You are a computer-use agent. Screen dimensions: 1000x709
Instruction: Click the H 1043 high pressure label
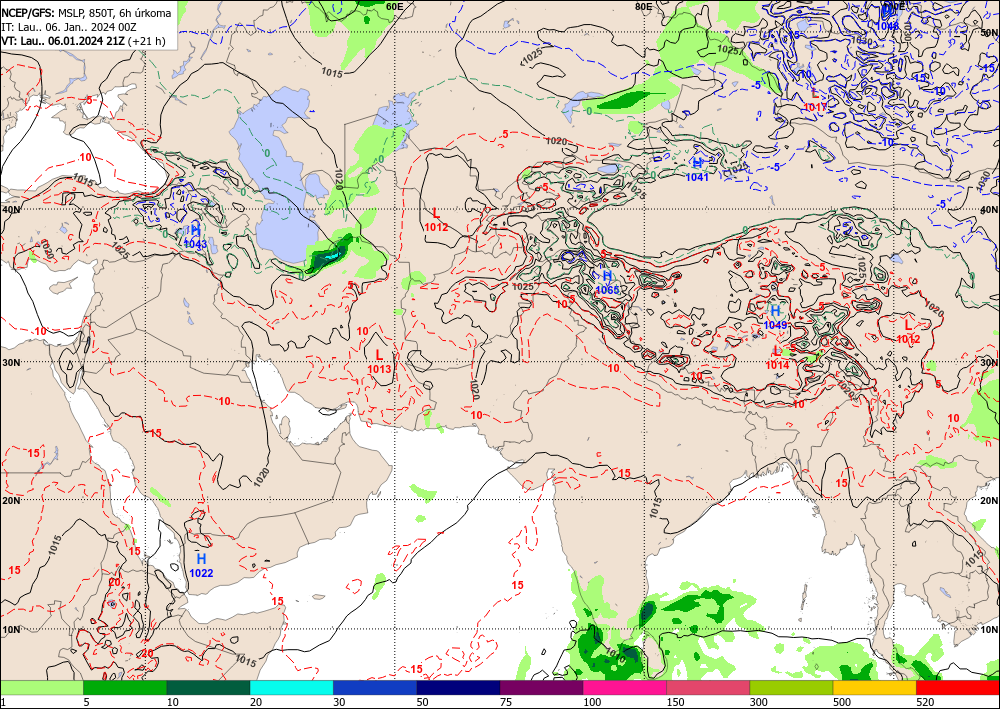[x=195, y=237]
